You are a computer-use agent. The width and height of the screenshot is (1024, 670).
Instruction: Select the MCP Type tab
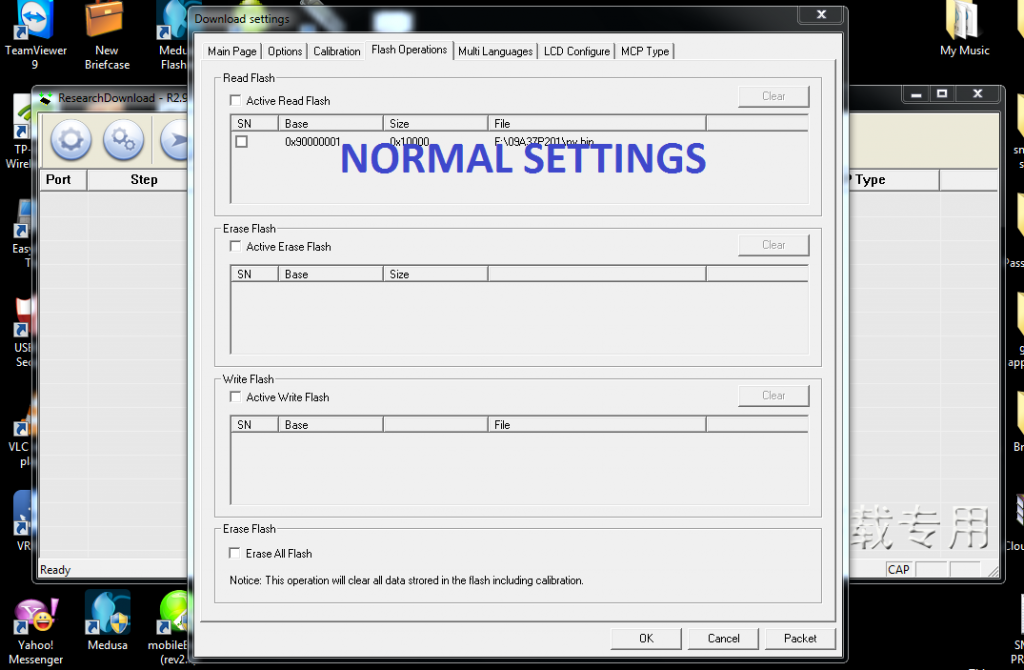(x=645, y=52)
